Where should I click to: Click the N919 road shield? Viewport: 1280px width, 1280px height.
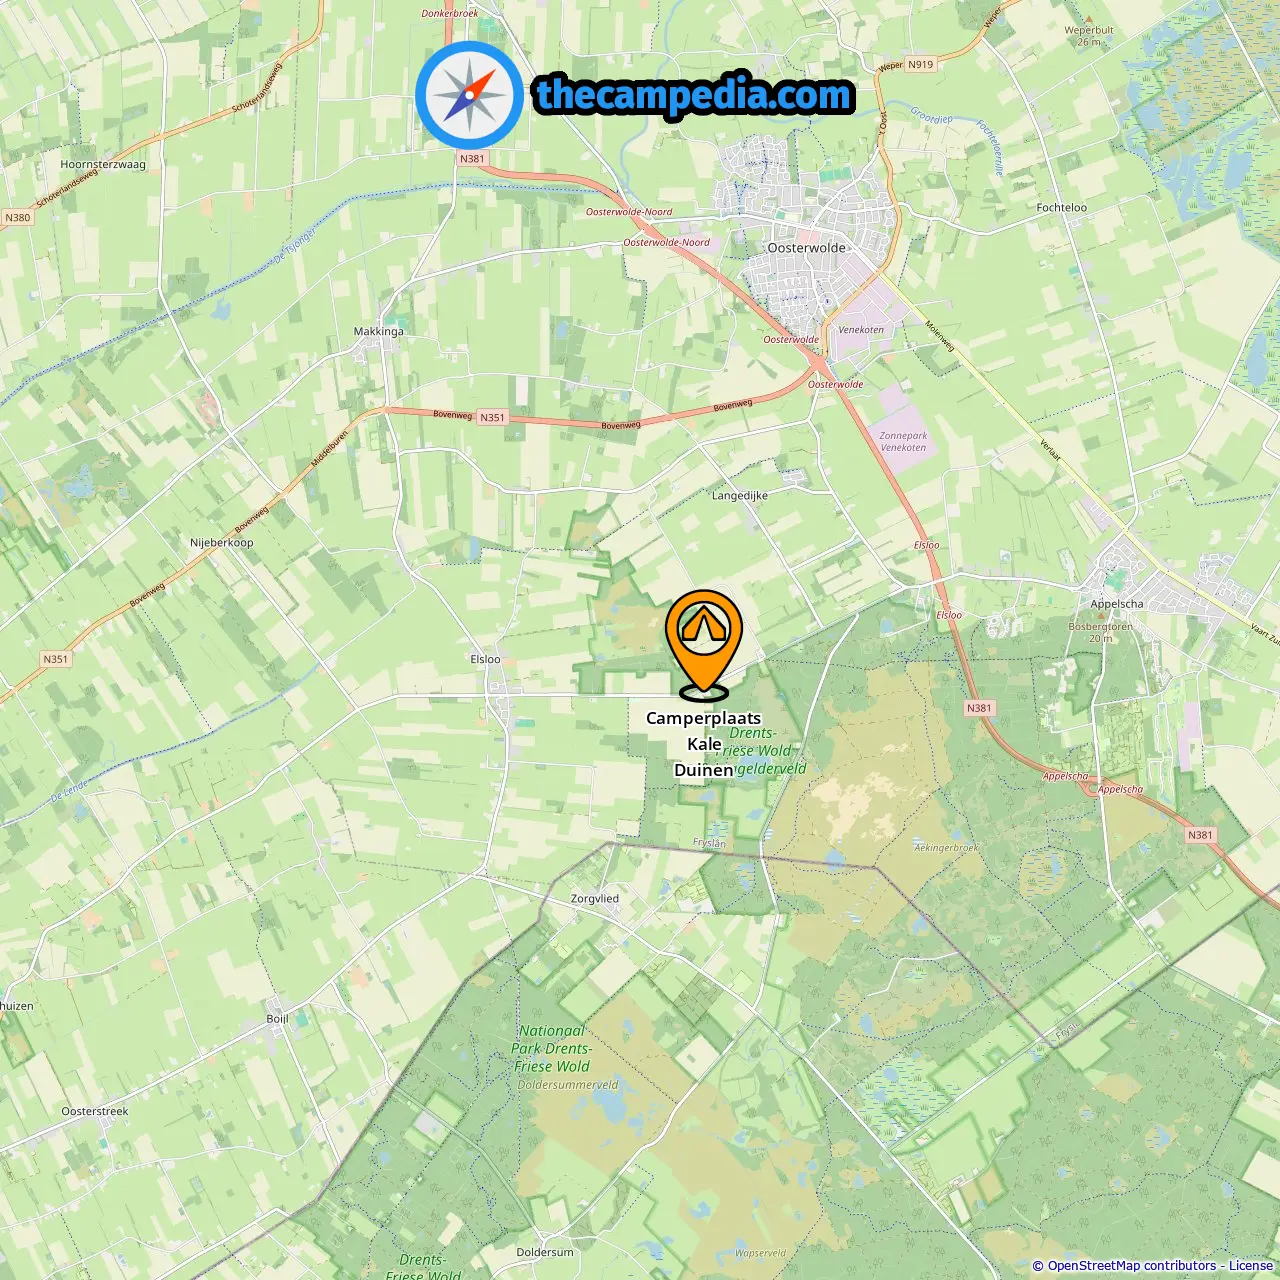(921, 64)
